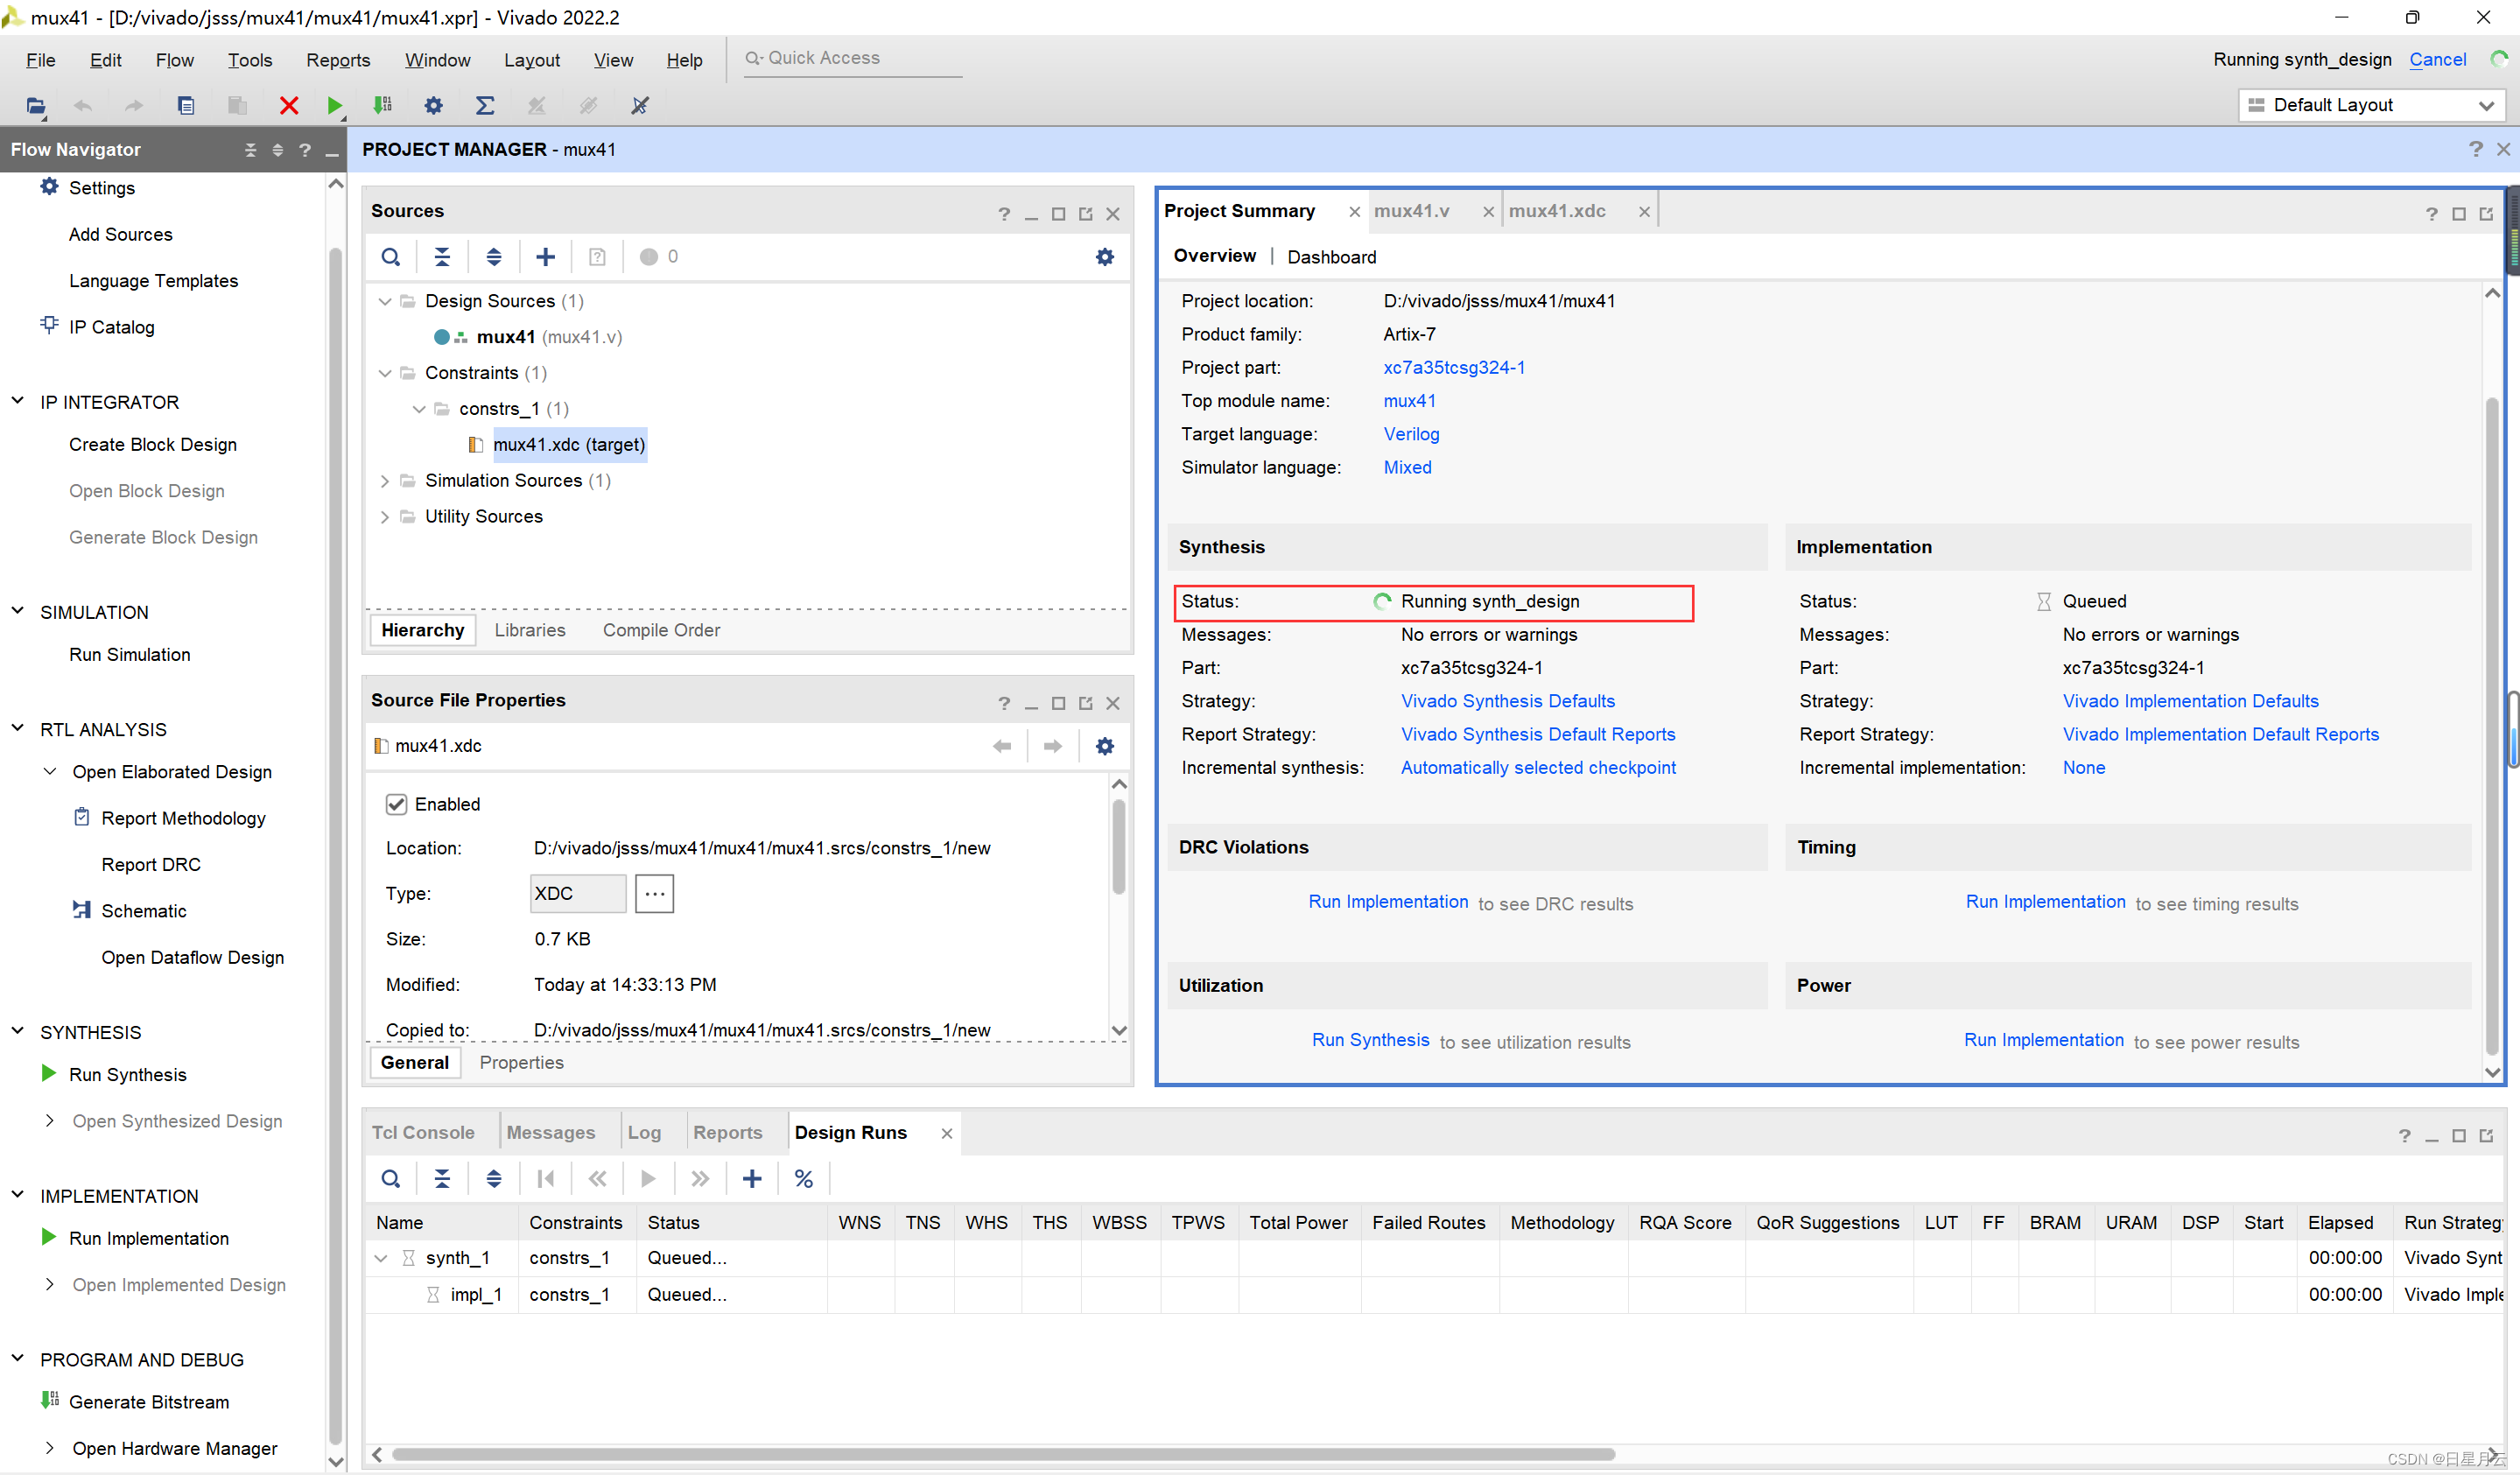Open Settings gear in main toolbar

tap(433, 105)
